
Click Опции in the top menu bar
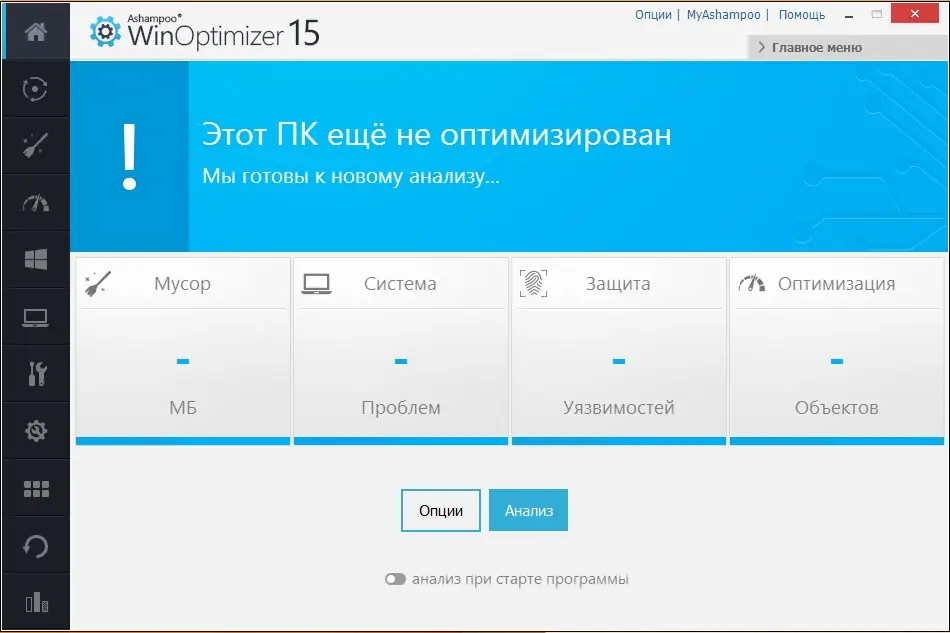[654, 15]
